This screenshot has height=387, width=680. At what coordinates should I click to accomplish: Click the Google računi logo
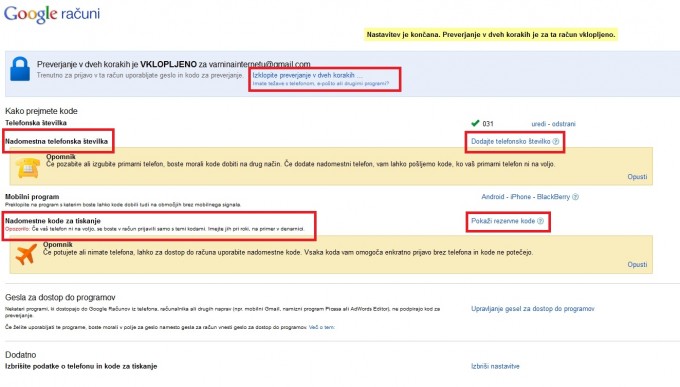point(52,14)
